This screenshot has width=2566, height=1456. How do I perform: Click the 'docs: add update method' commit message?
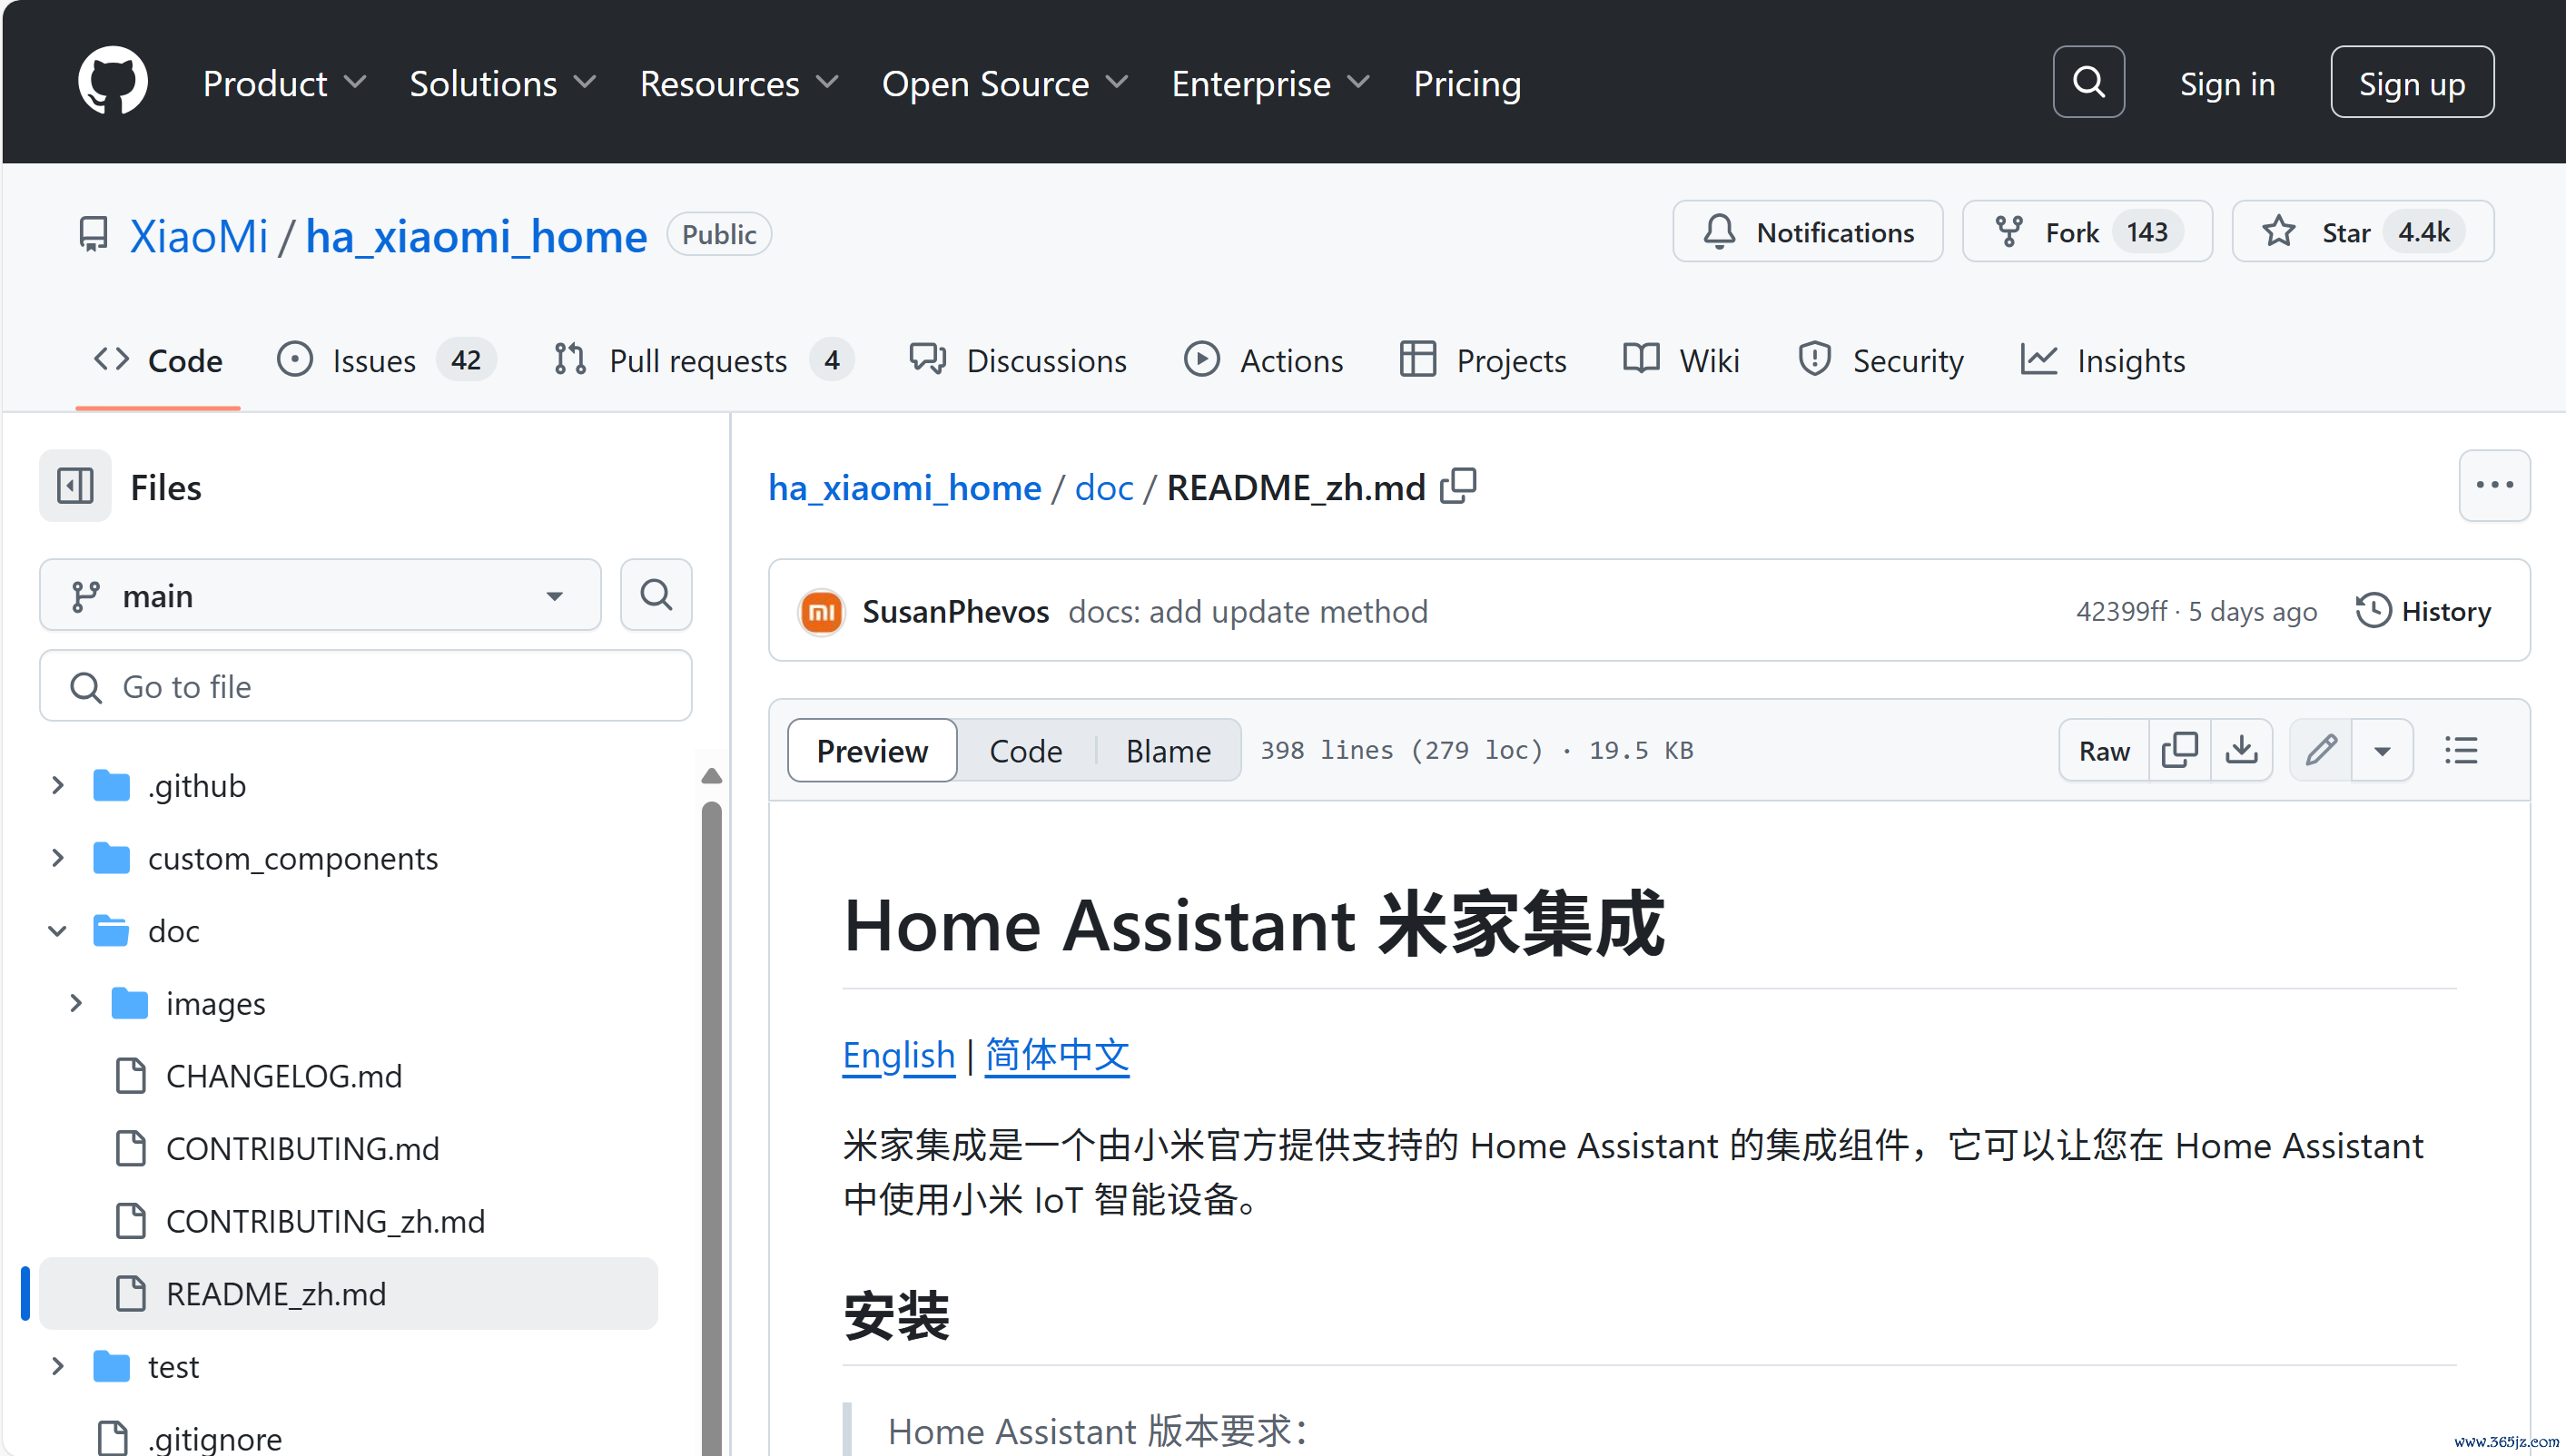(x=1247, y=611)
